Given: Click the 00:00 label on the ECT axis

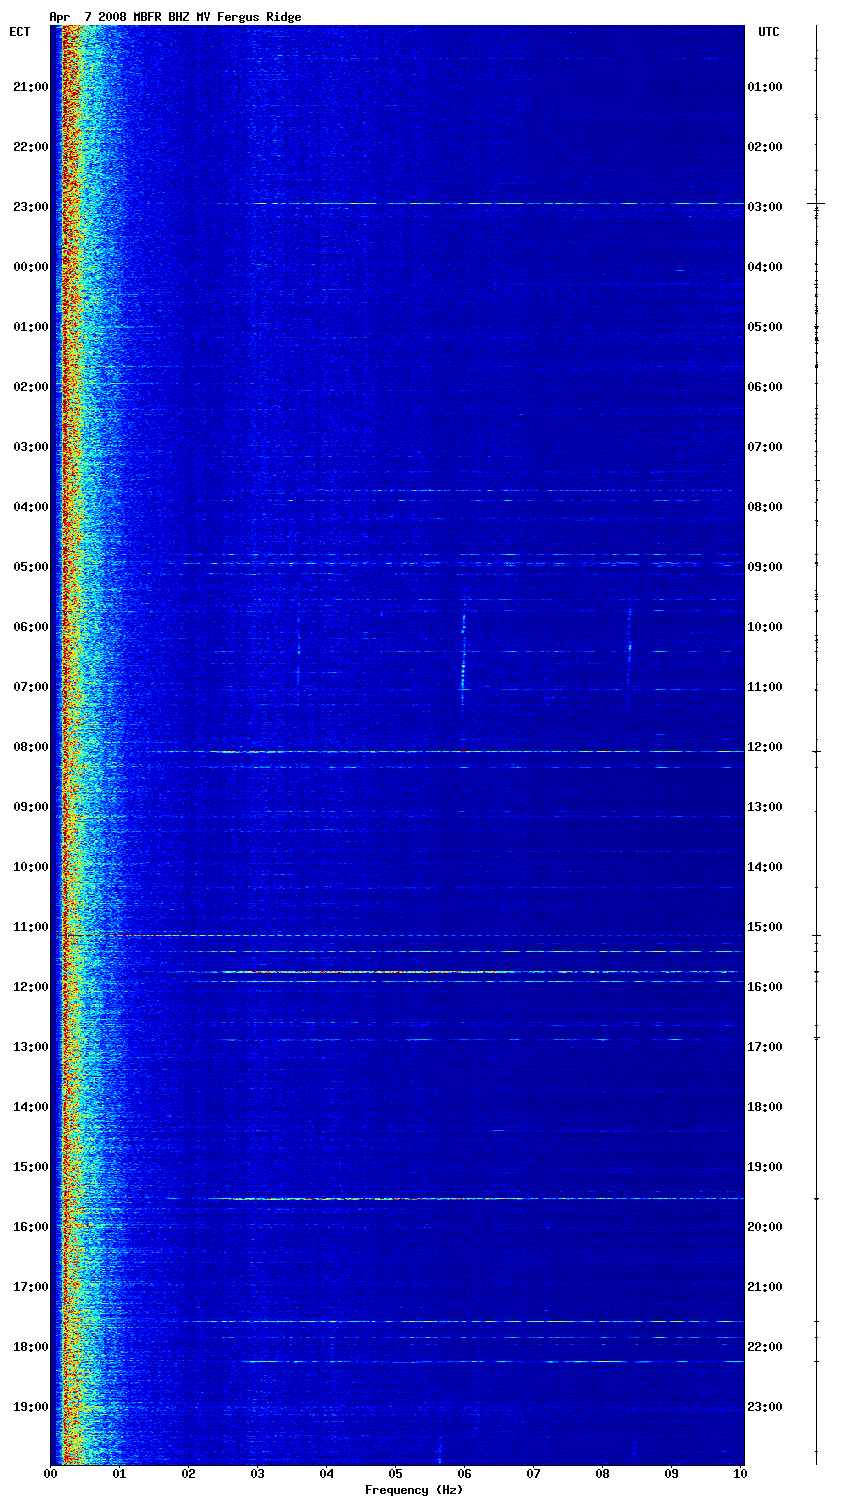Looking at the screenshot, I should pyautogui.click(x=30, y=267).
